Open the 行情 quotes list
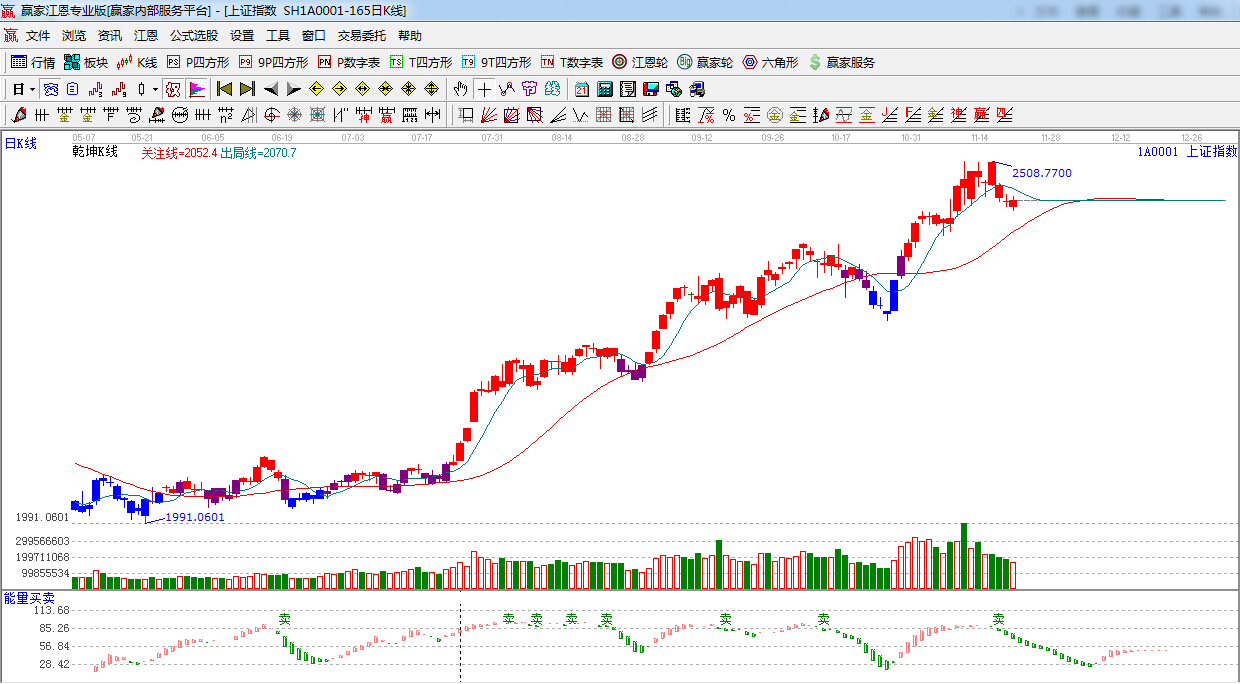This screenshot has height=684, width=1240. pos(33,62)
